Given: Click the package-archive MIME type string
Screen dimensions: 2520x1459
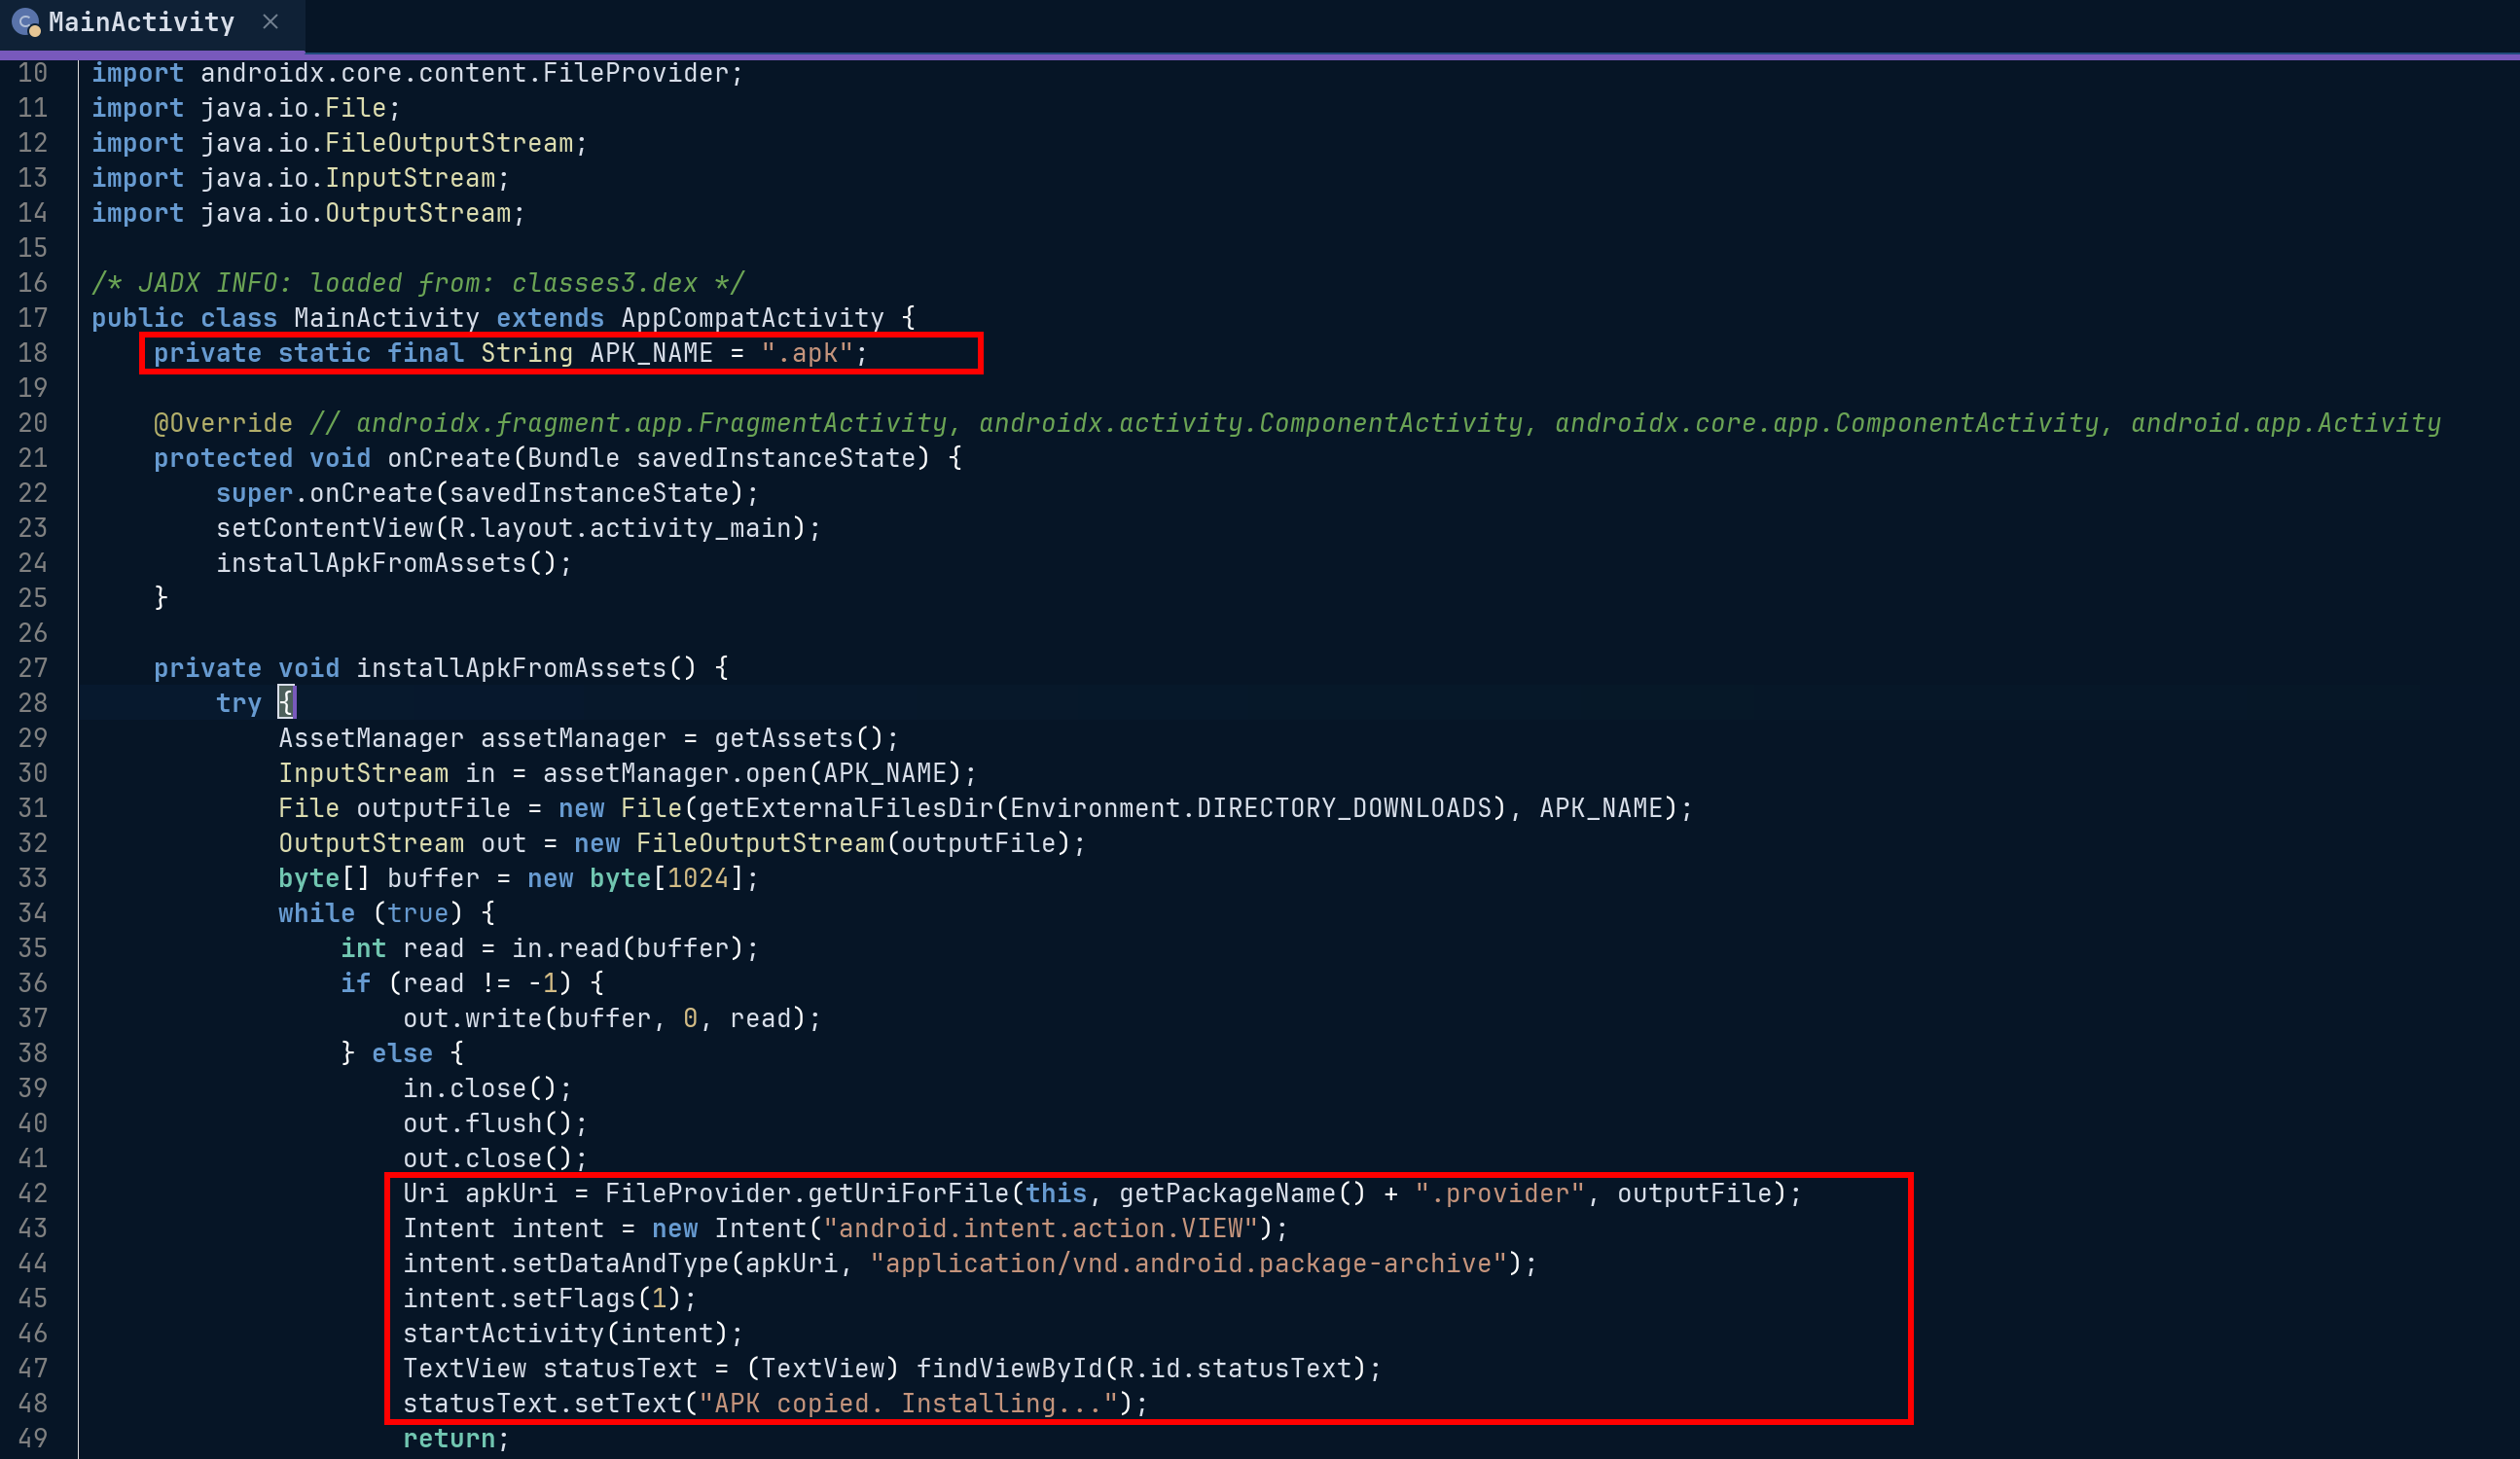Looking at the screenshot, I should [1188, 1263].
